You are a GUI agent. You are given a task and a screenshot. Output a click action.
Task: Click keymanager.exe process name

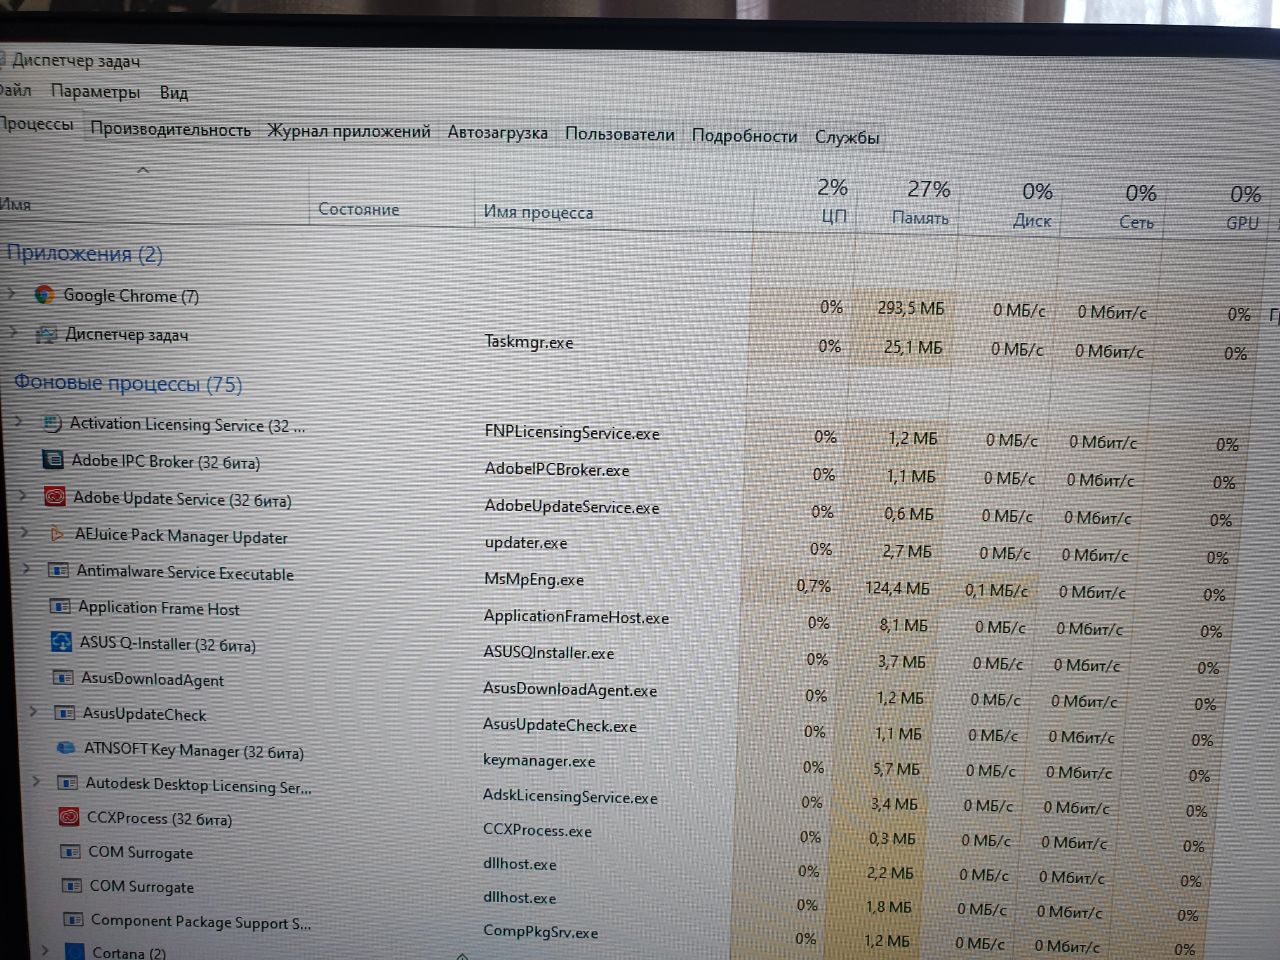coord(539,760)
